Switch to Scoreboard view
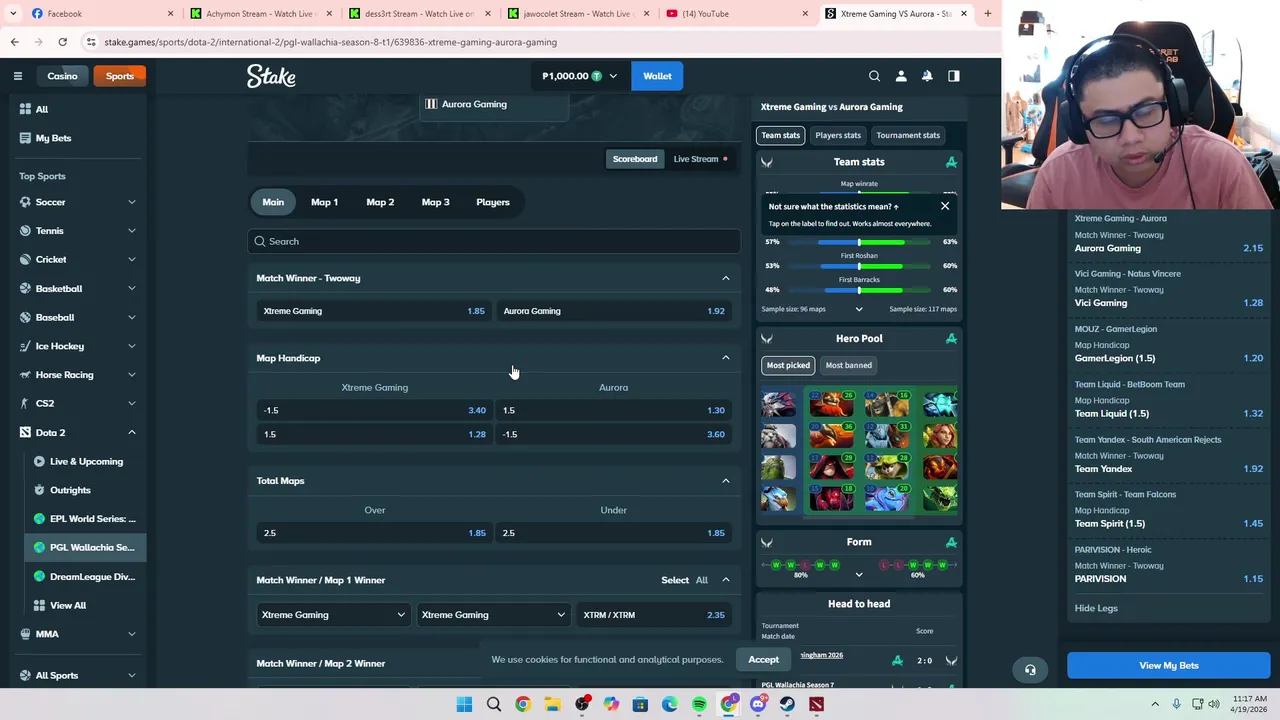1280x720 pixels. (x=635, y=159)
